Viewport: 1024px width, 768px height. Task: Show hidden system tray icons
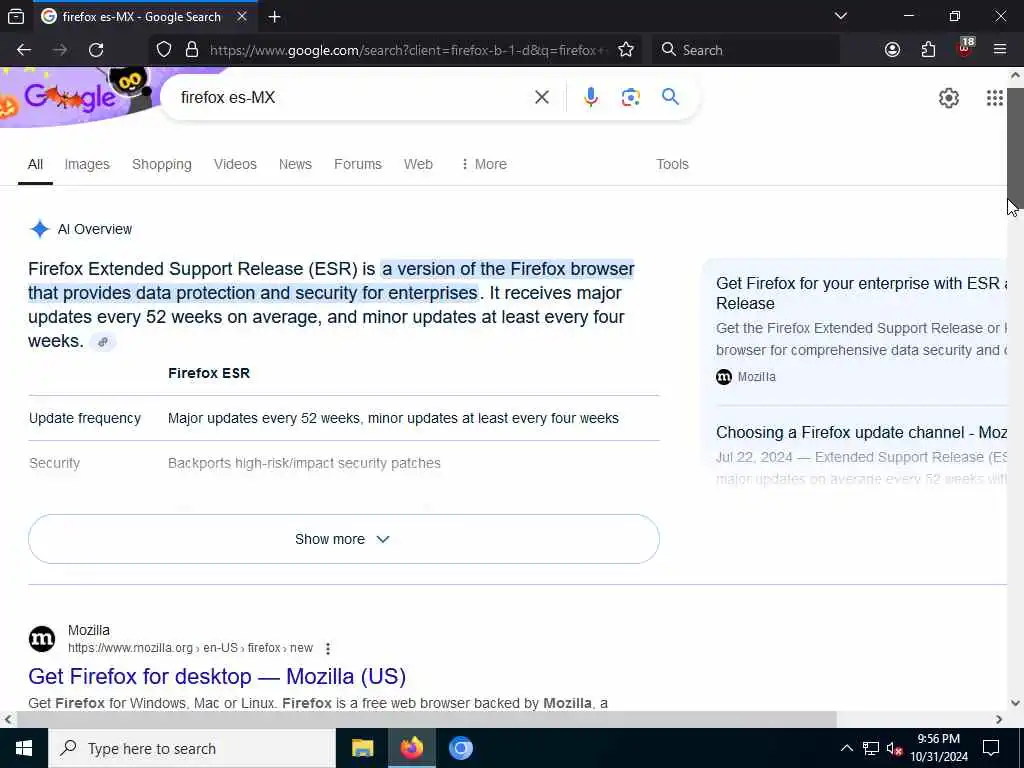tap(846, 748)
